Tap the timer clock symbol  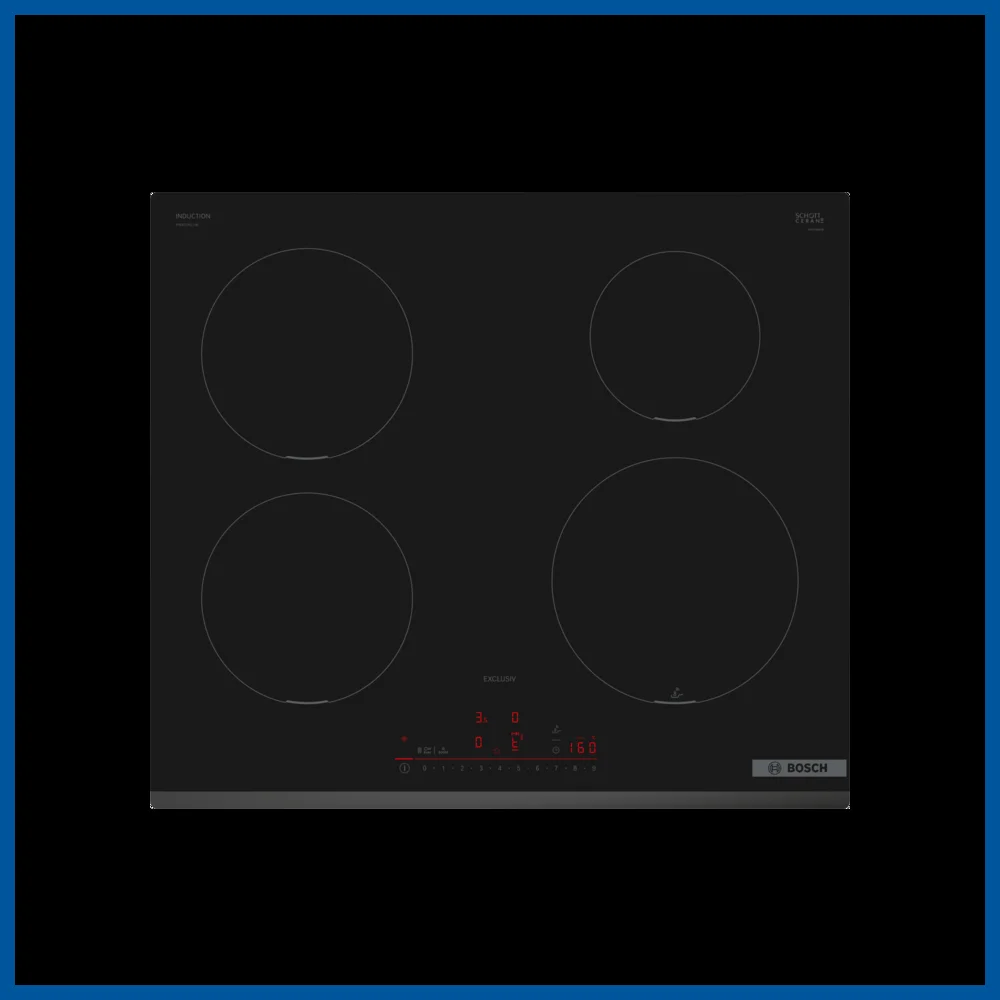[556, 750]
